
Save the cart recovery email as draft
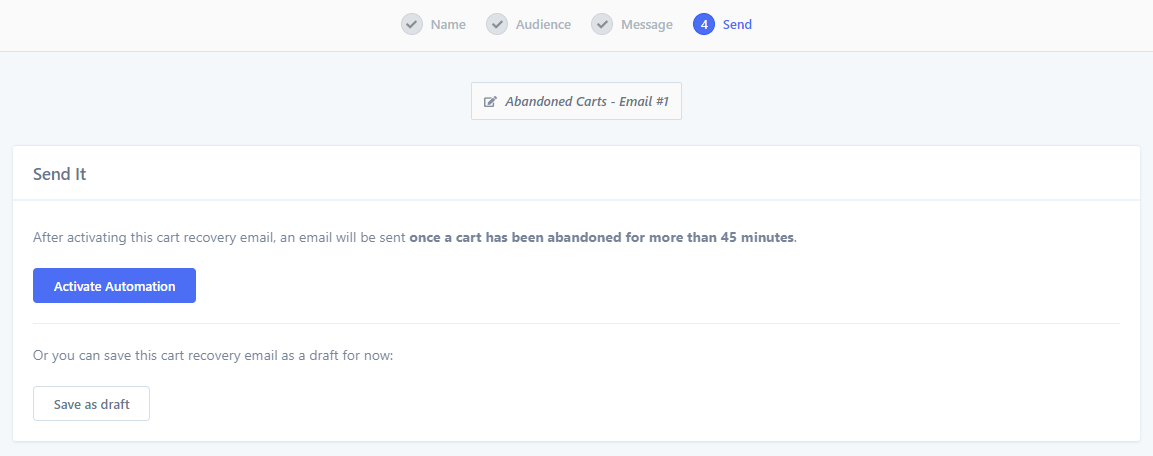91,404
